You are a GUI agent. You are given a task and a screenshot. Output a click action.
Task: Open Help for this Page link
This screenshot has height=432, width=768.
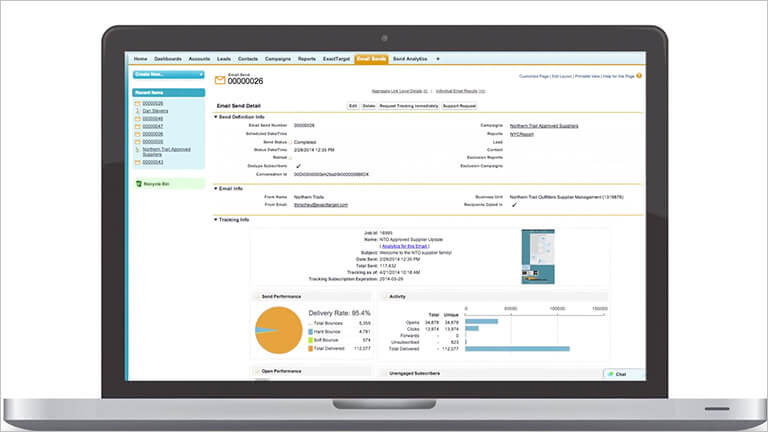click(619, 76)
